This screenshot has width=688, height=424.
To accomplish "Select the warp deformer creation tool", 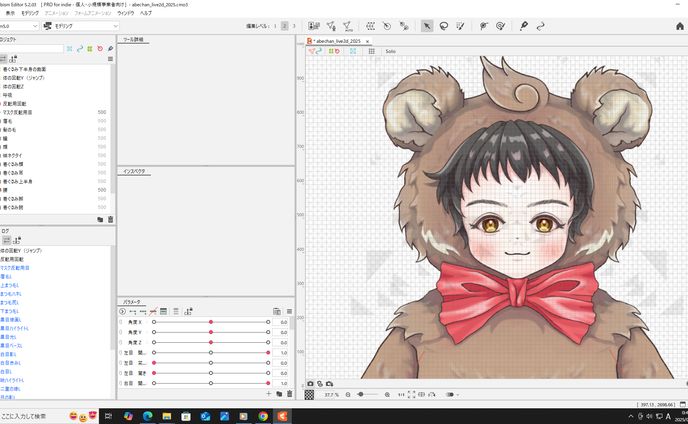I will coord(370,26).
